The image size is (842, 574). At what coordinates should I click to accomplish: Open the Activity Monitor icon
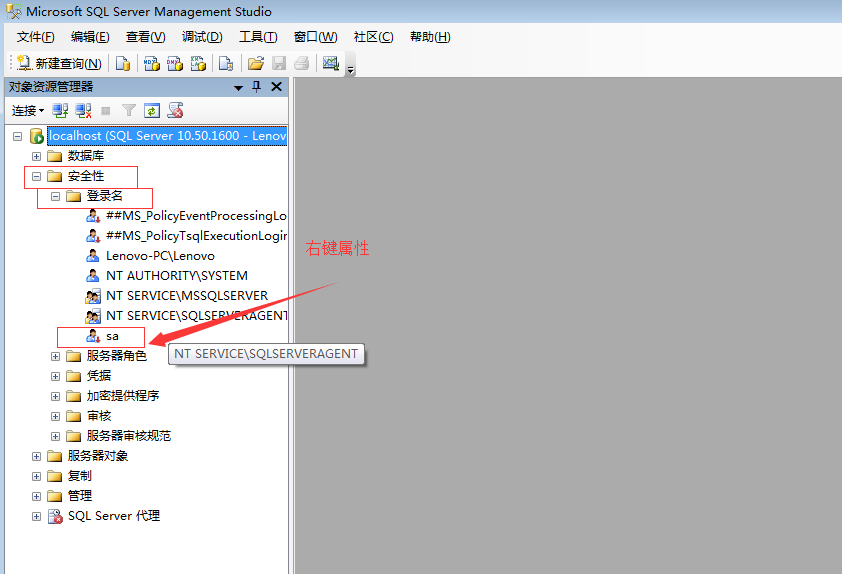(330, 63)
